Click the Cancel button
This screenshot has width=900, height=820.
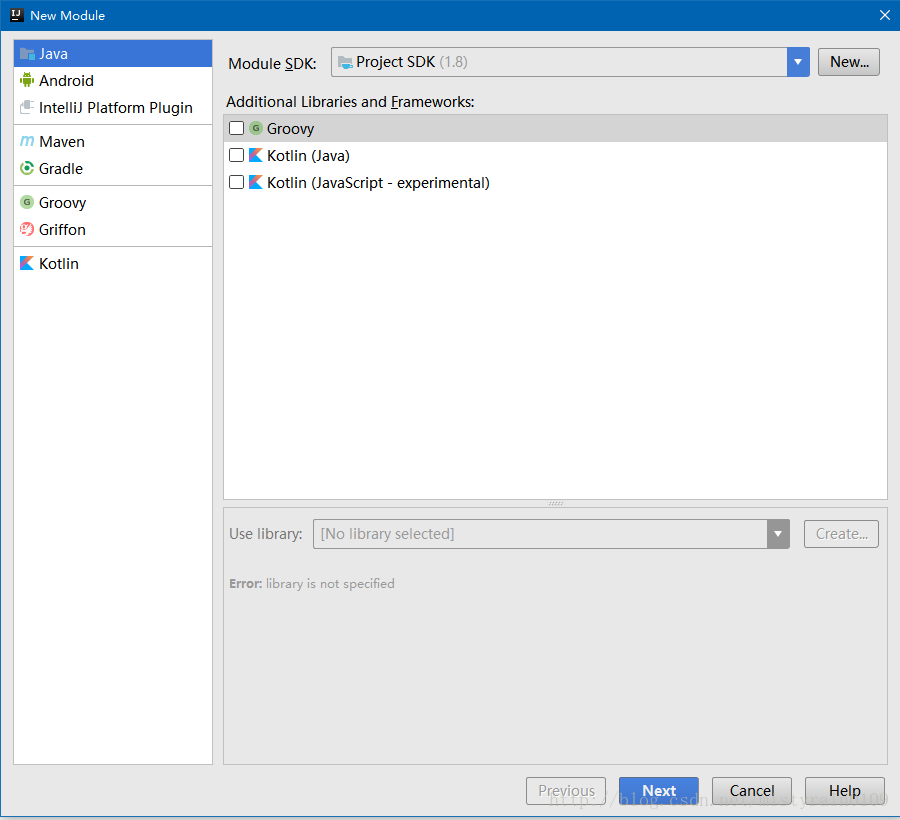(x=752, y=791)
